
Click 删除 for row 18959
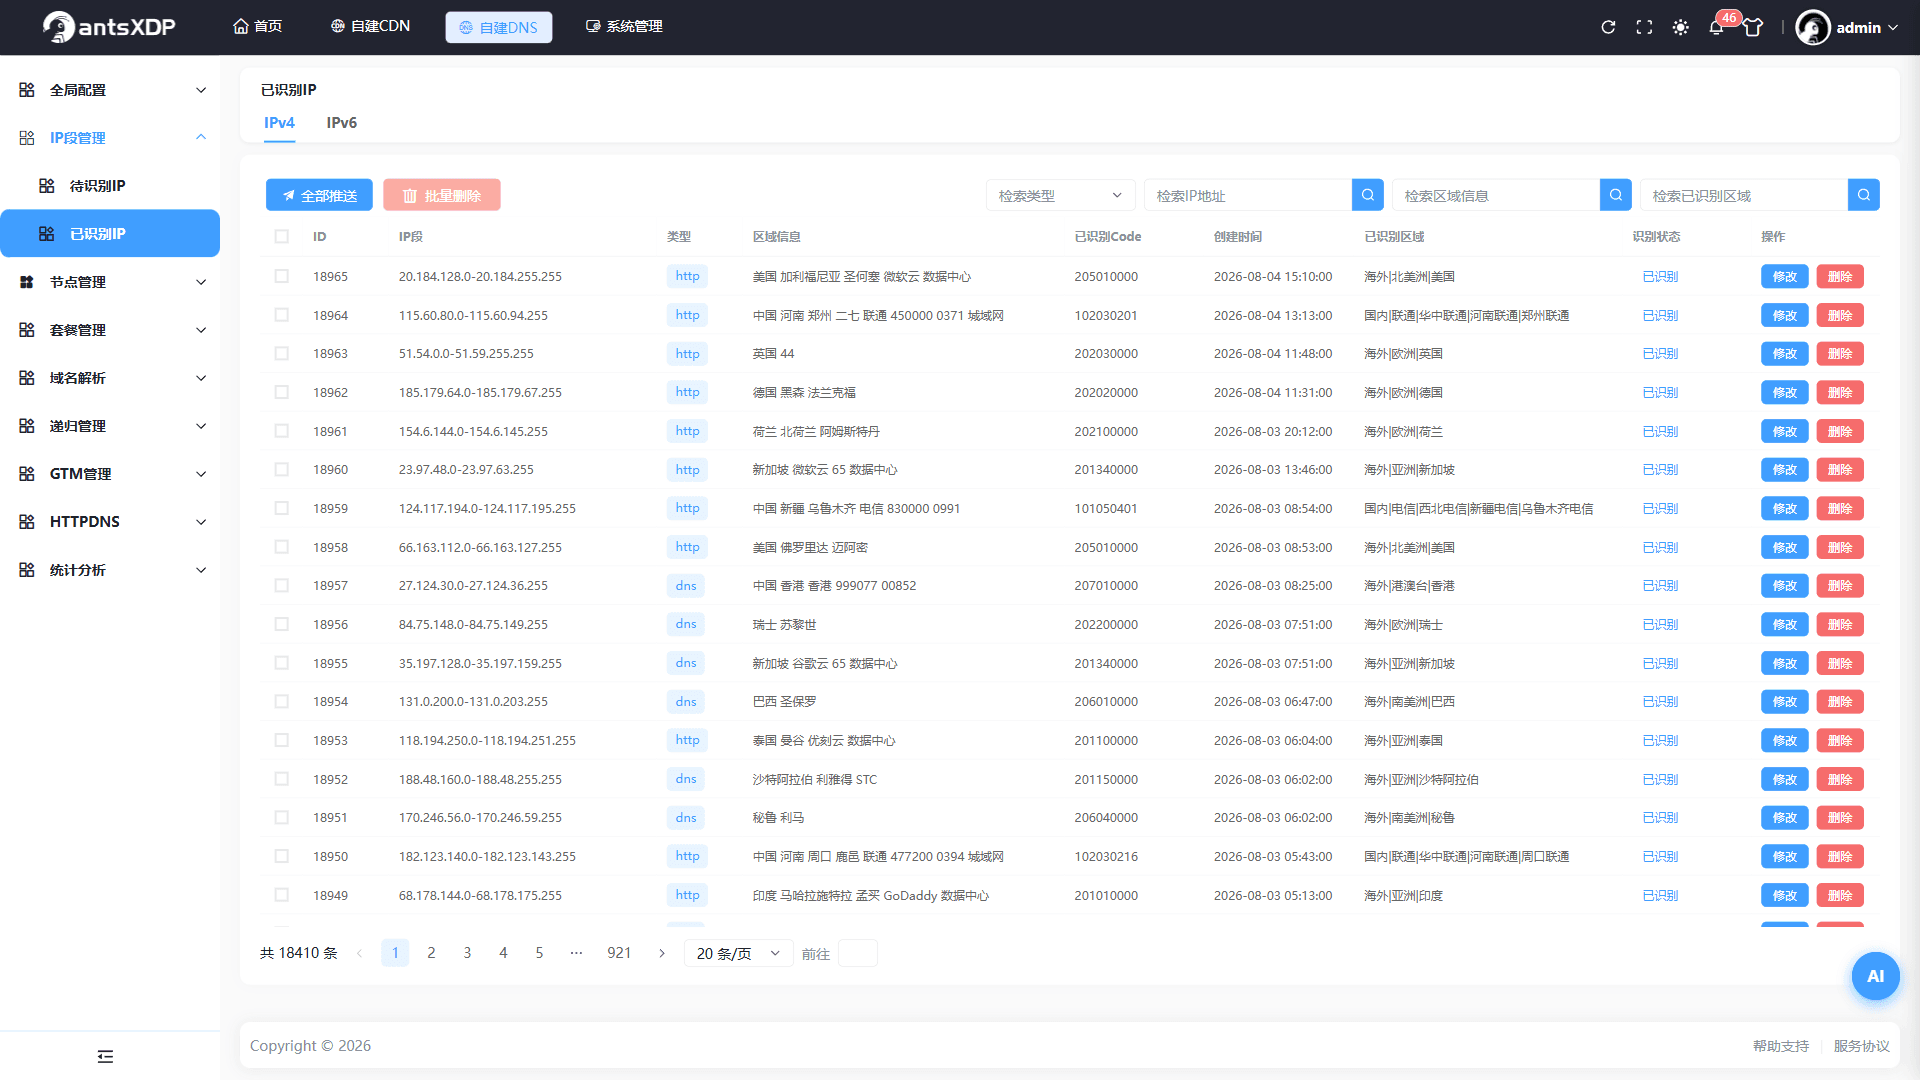tap(1839, 508)
